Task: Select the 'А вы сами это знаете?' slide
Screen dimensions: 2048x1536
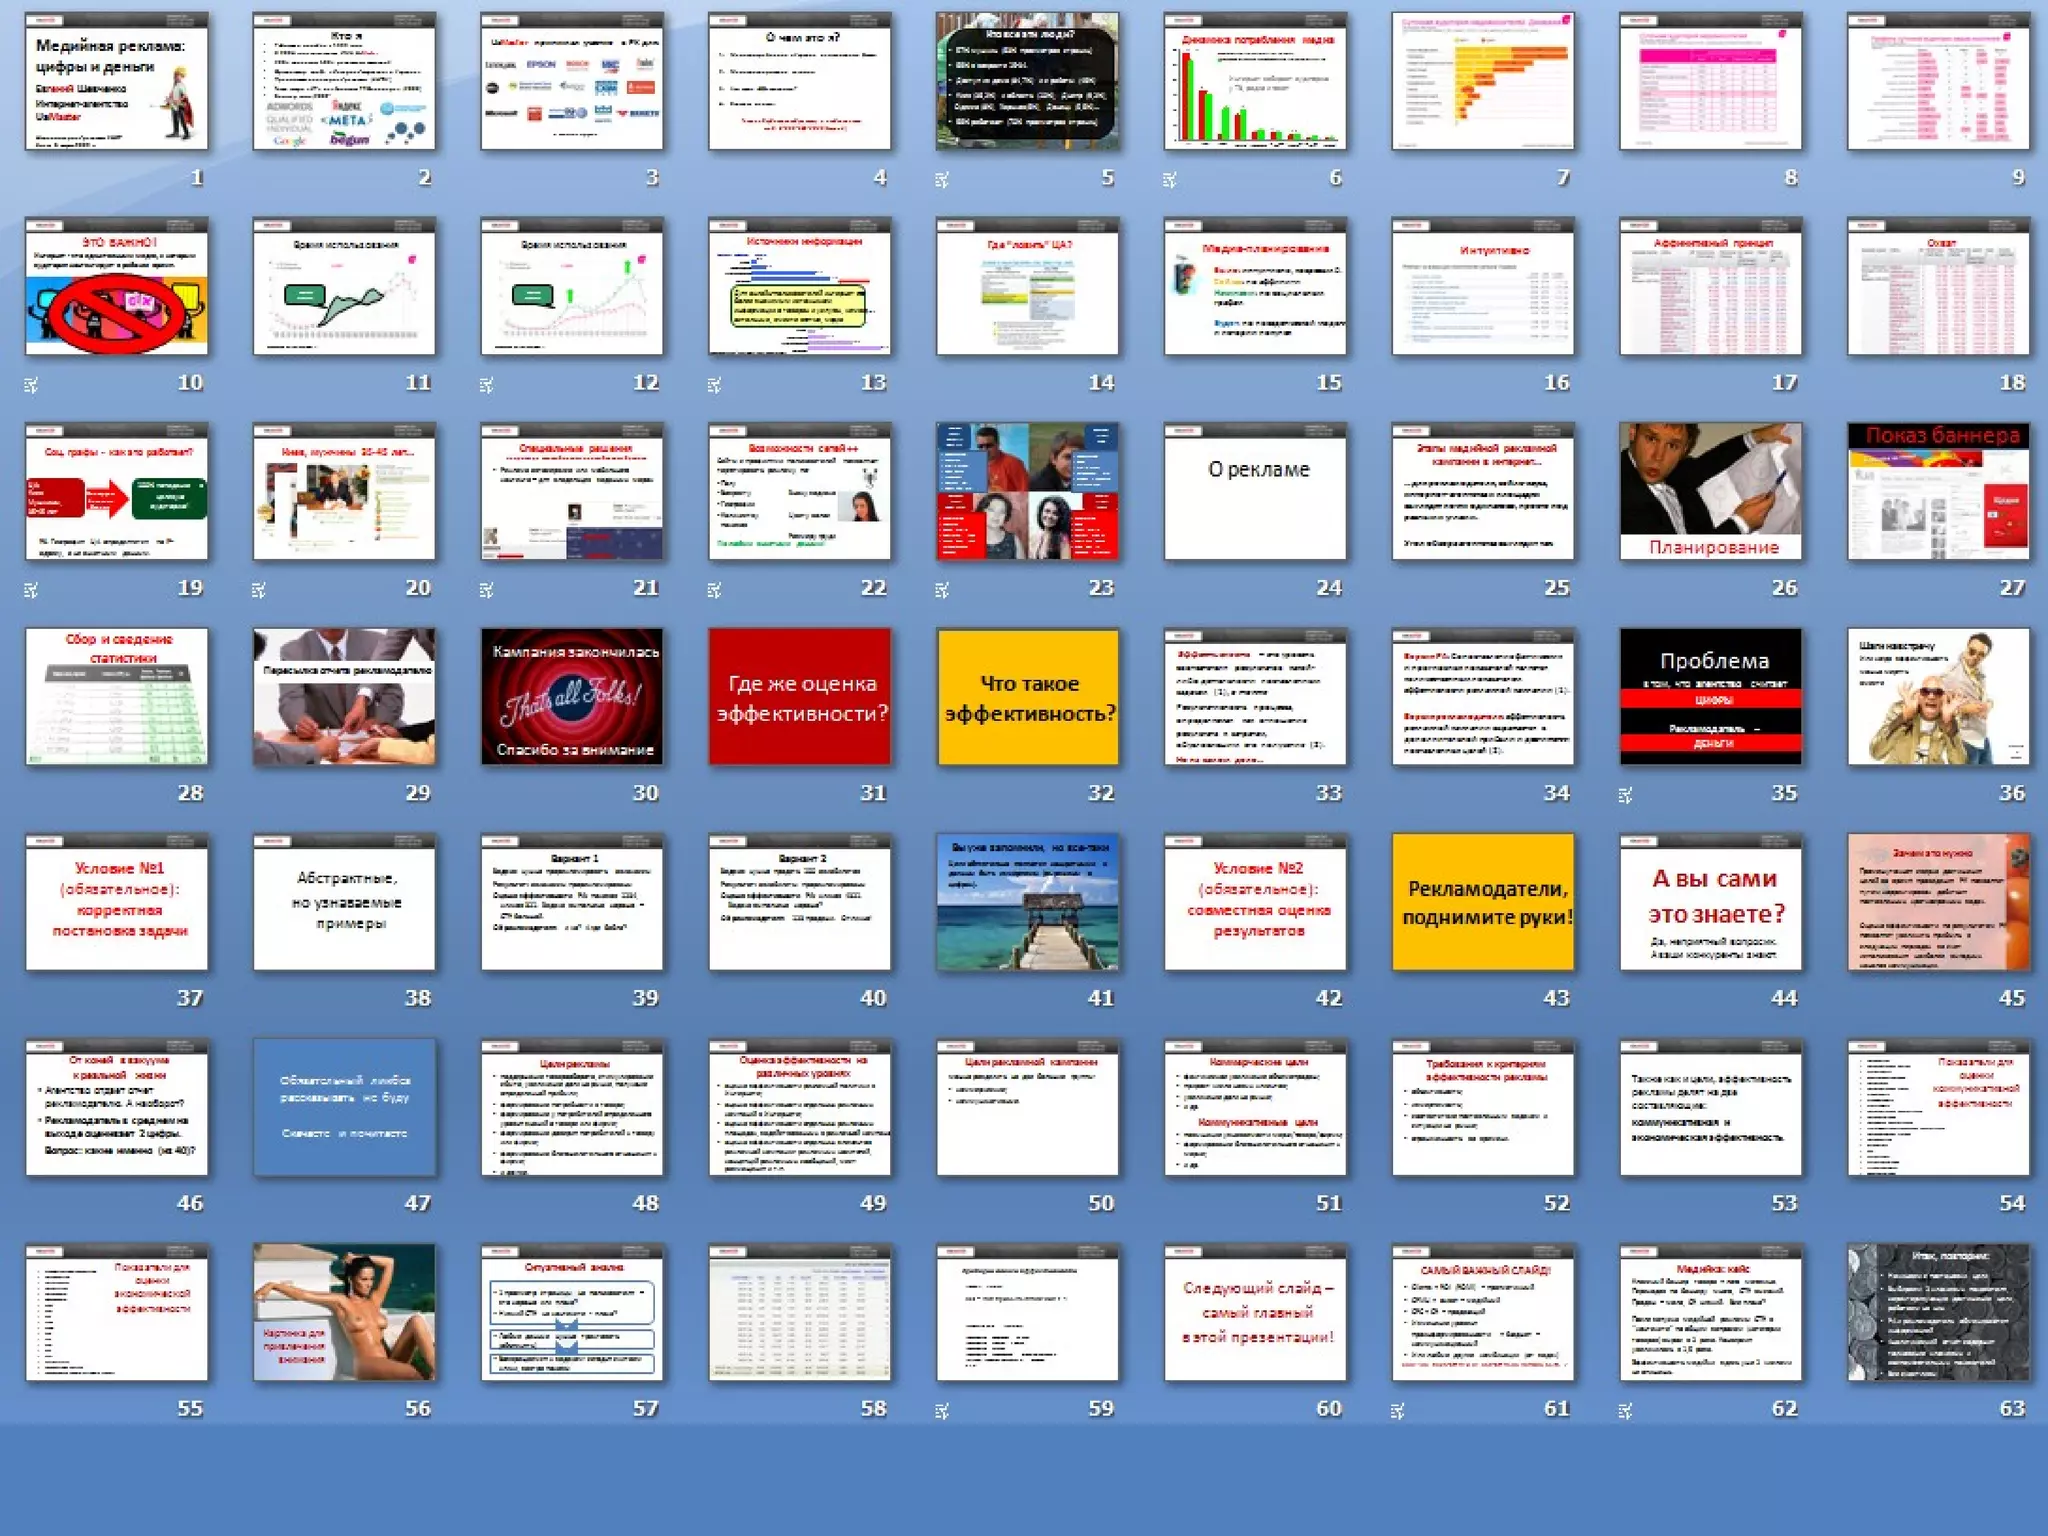Action: point(1711,902)
